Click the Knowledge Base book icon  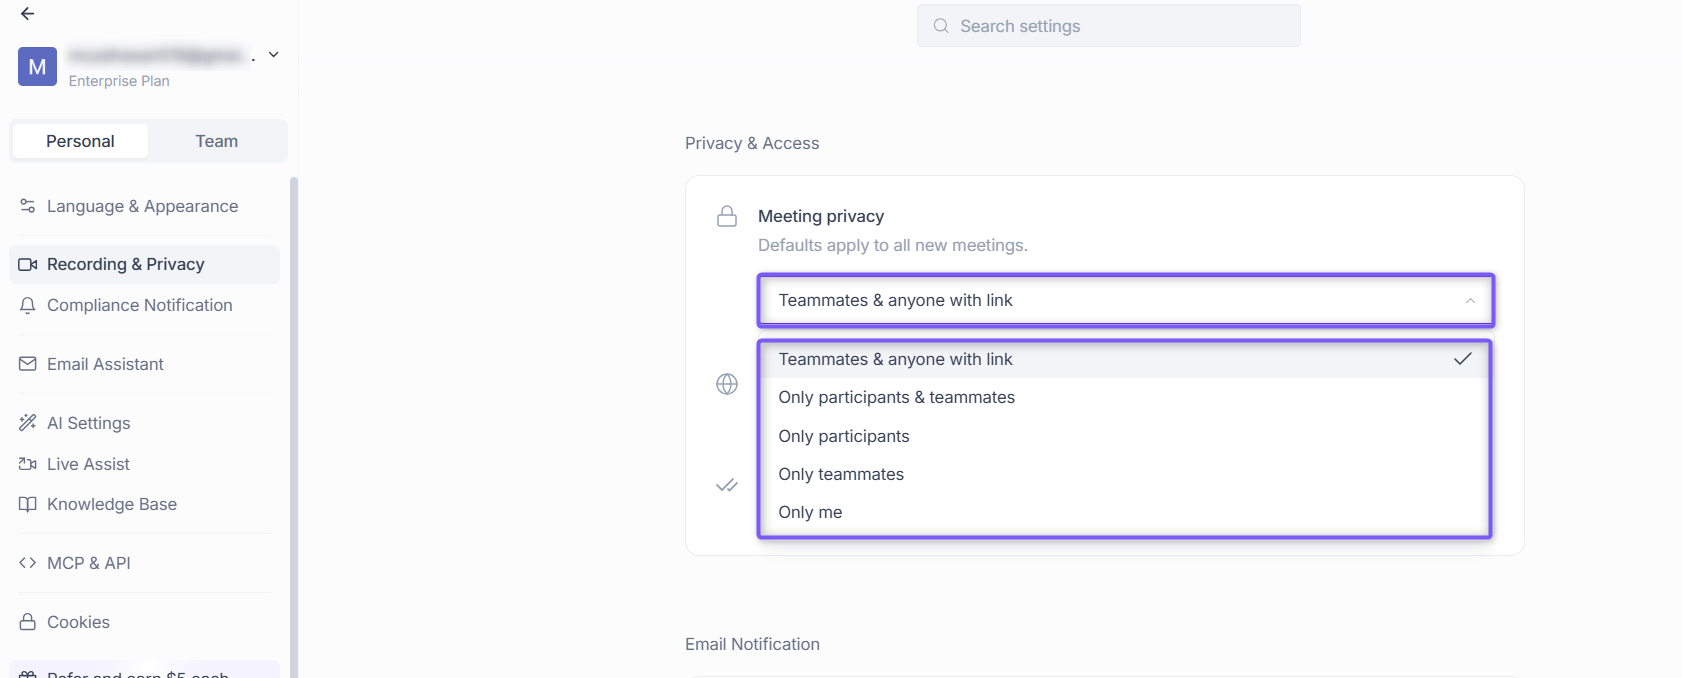pos(28,504)
